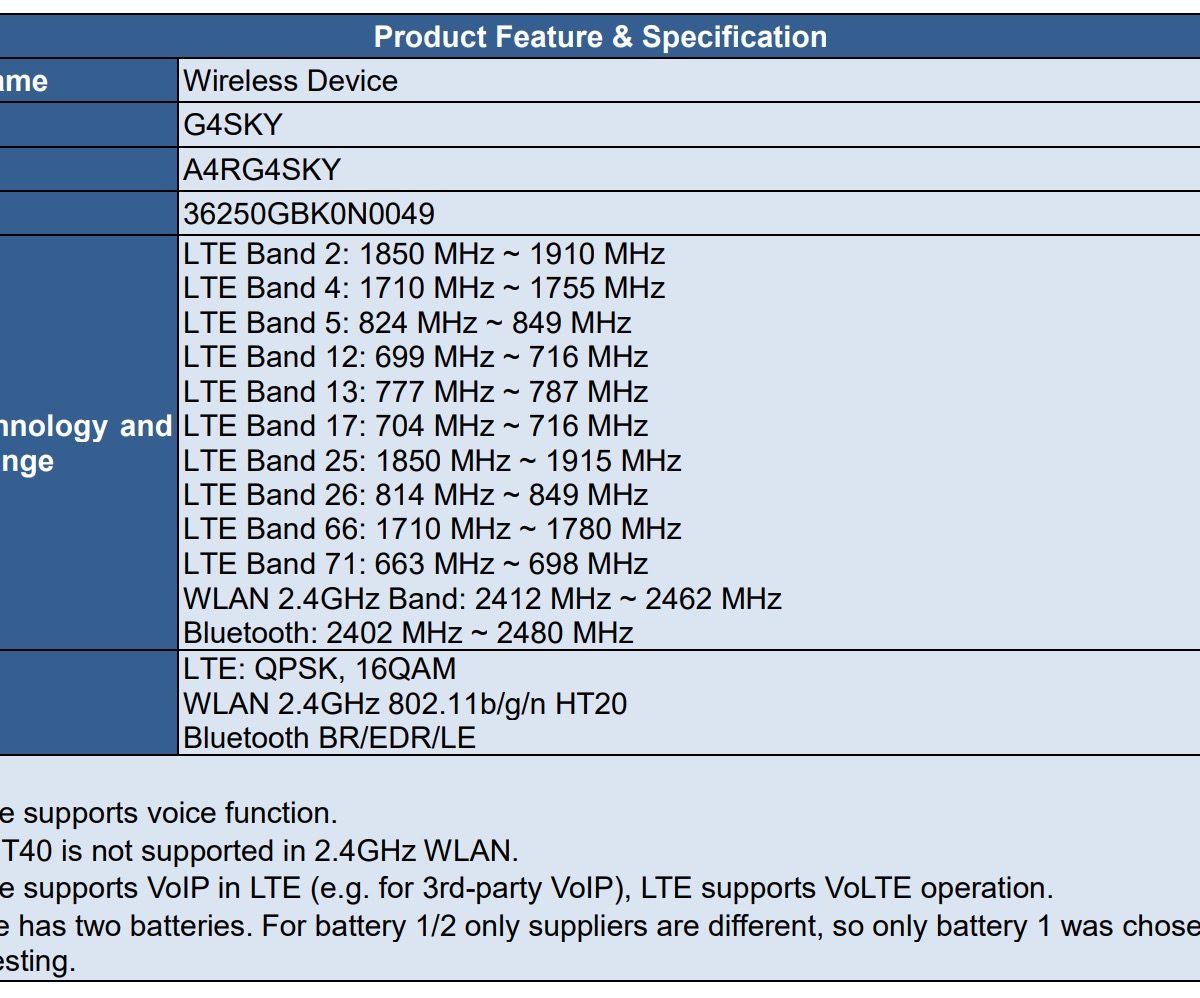Click the LTE Band 66 line
The image size is (1200, 998).
432,529
